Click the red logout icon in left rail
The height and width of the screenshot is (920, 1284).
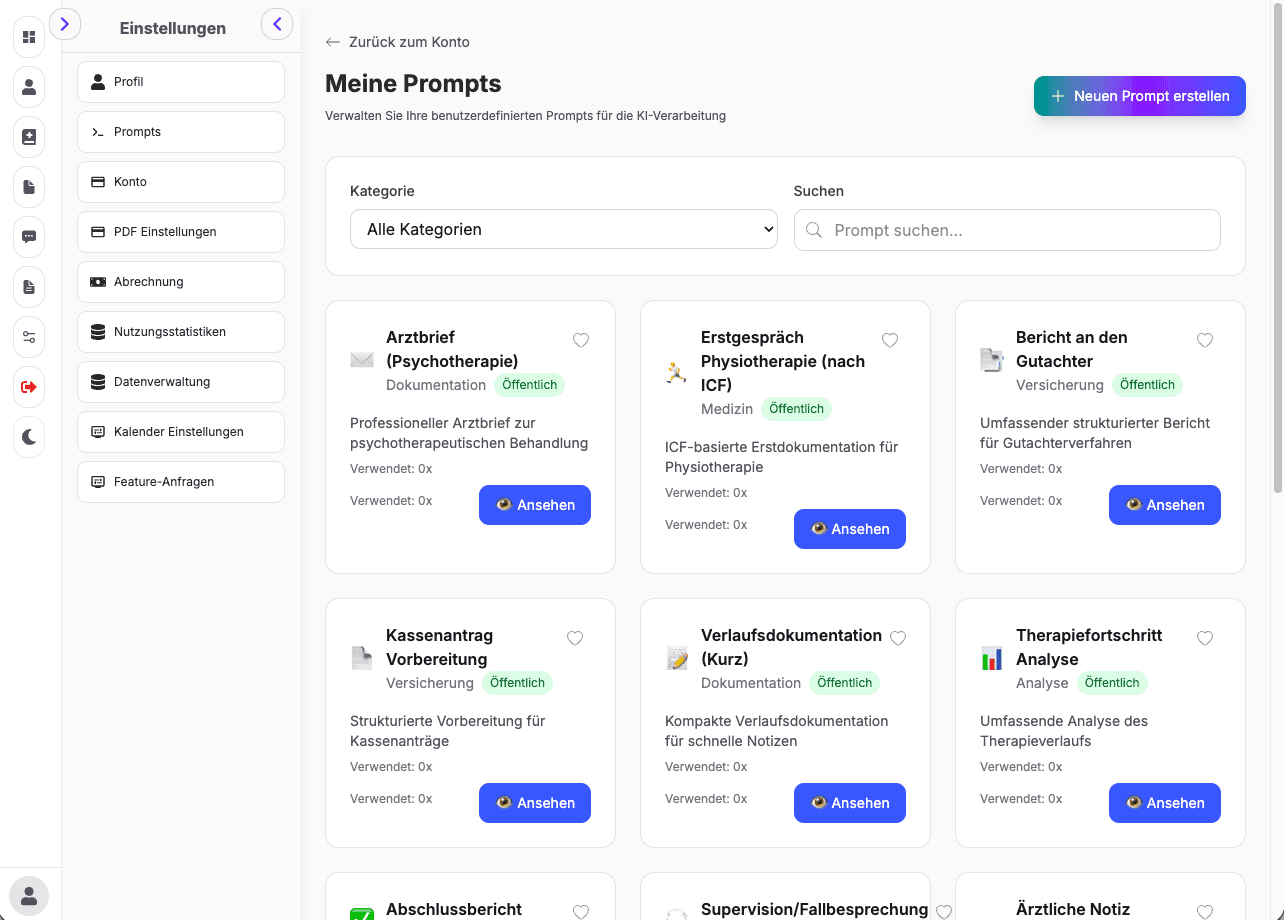(29, 387)
